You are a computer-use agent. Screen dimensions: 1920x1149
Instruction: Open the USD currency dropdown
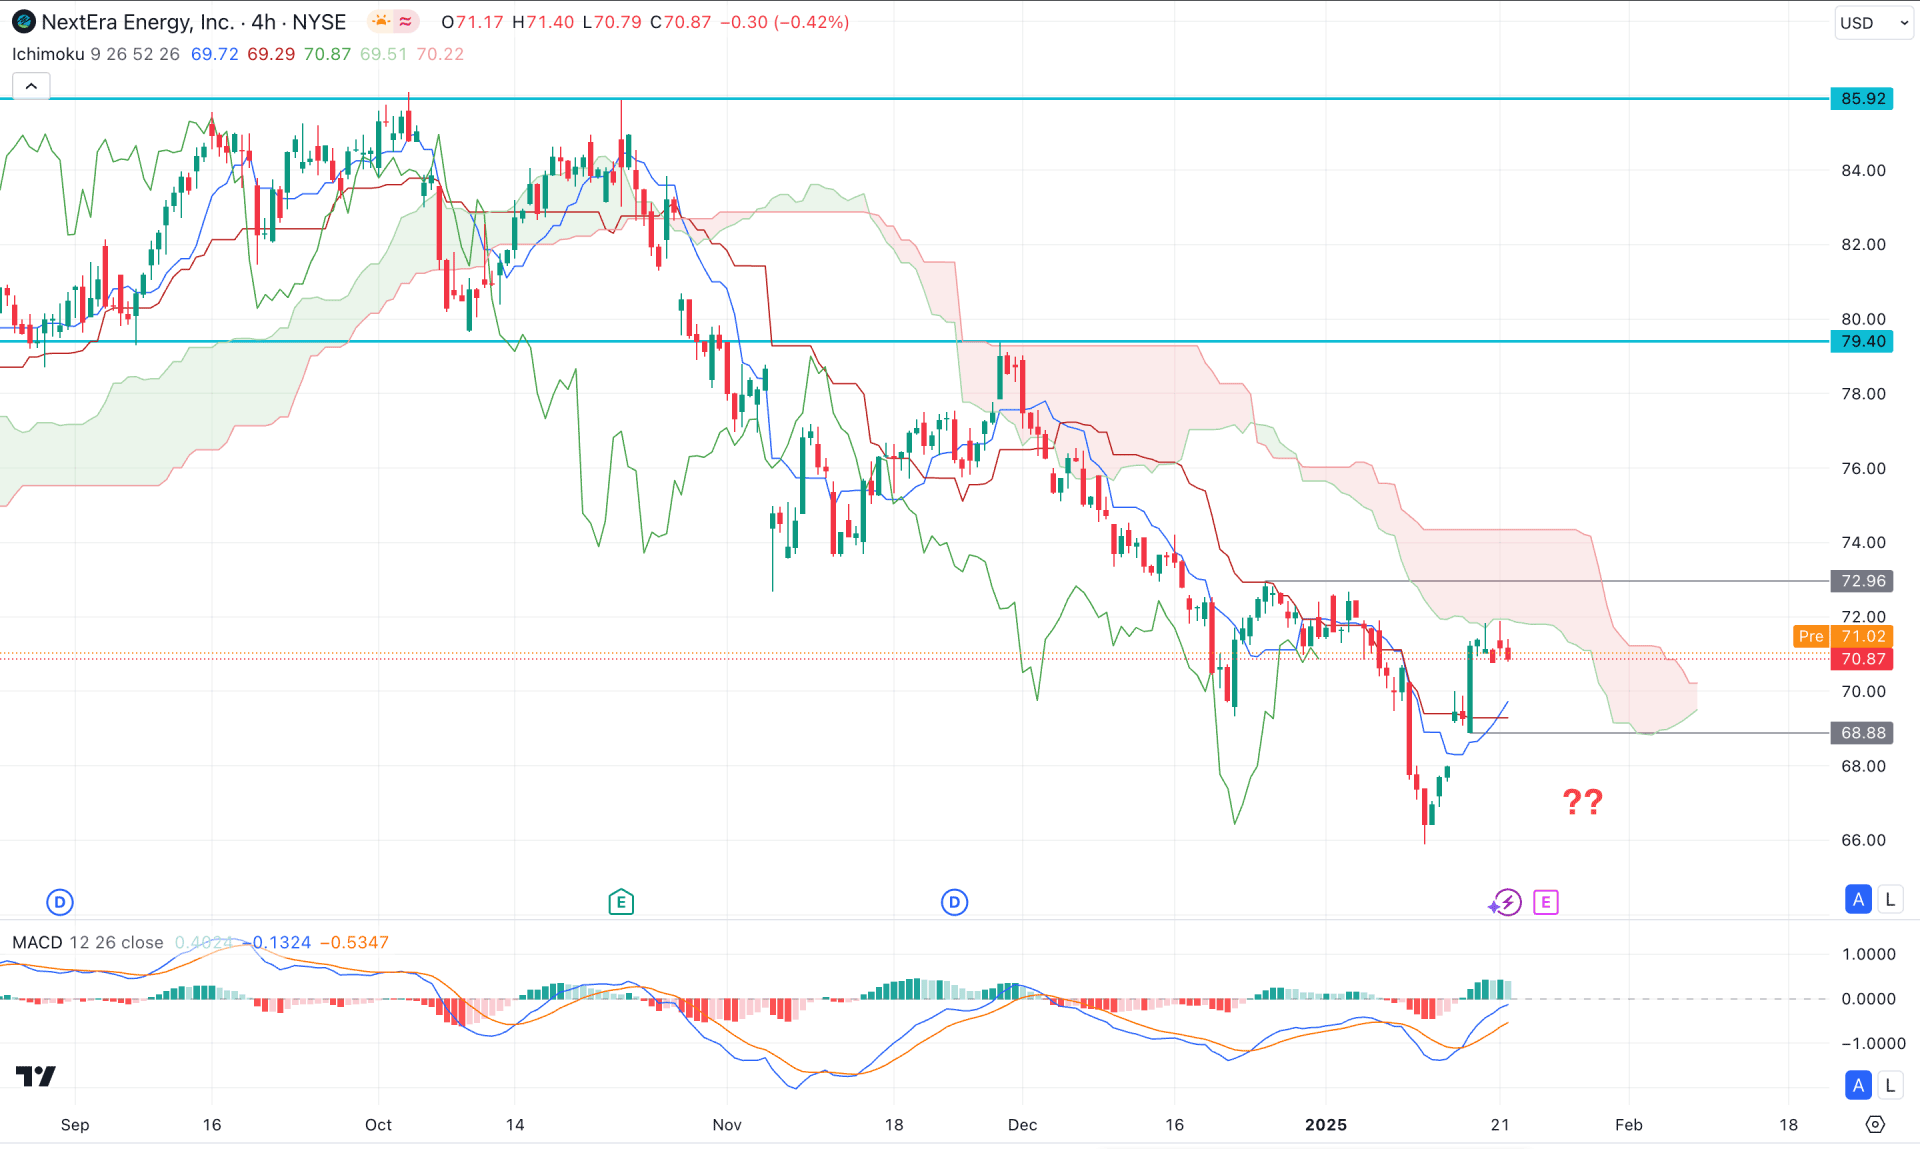click(x=1873, y=23)
